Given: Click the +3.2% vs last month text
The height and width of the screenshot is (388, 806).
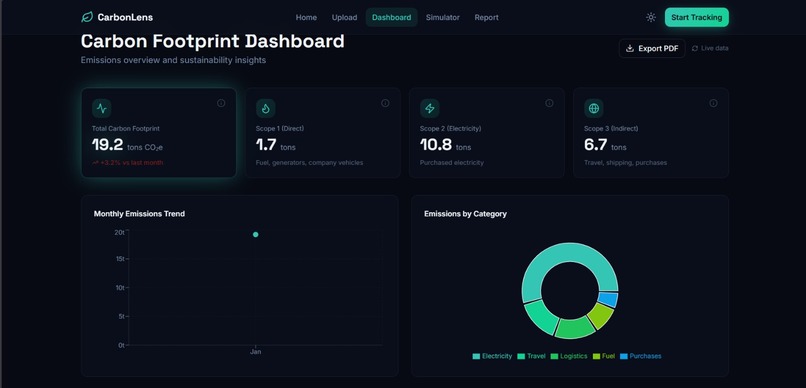Looking at the screenshot, I should pos(127,163).
